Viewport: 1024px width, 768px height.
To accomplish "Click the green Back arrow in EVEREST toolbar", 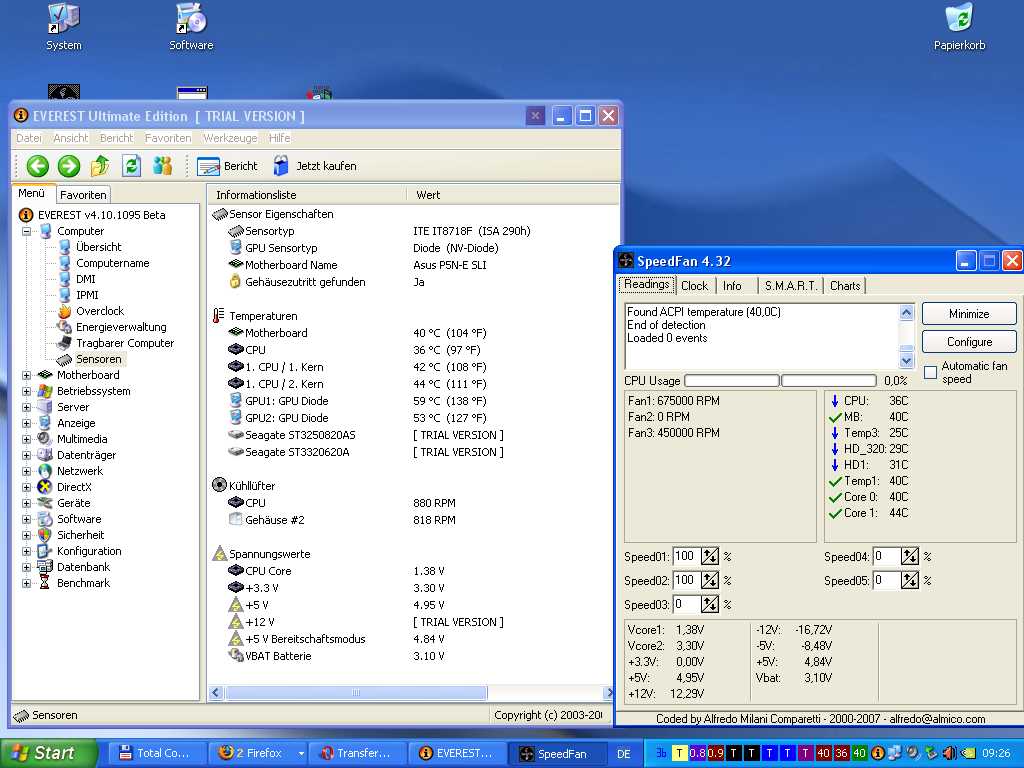I will 38,166.
